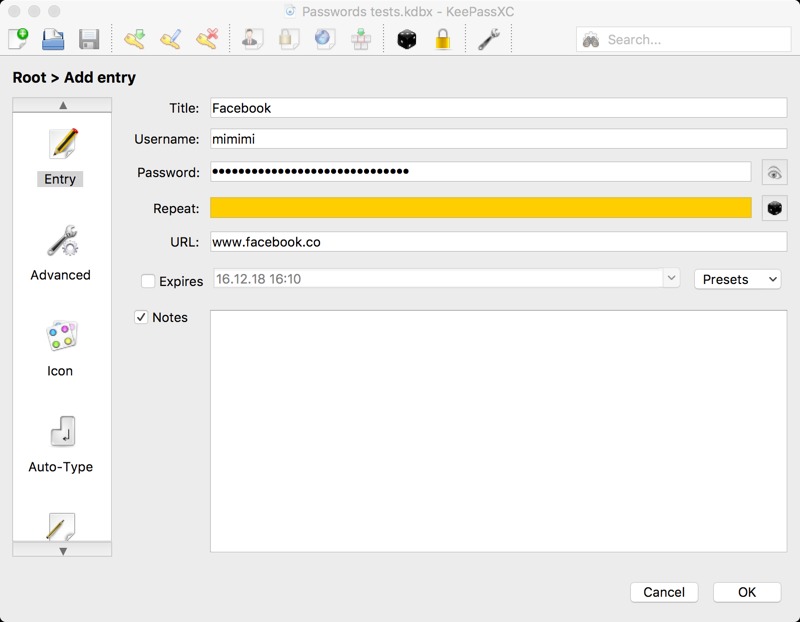Open settings with the wrench icon
The height and width of the screenshot is (622, 800).
pyautogui.click(x=488, y=39)
